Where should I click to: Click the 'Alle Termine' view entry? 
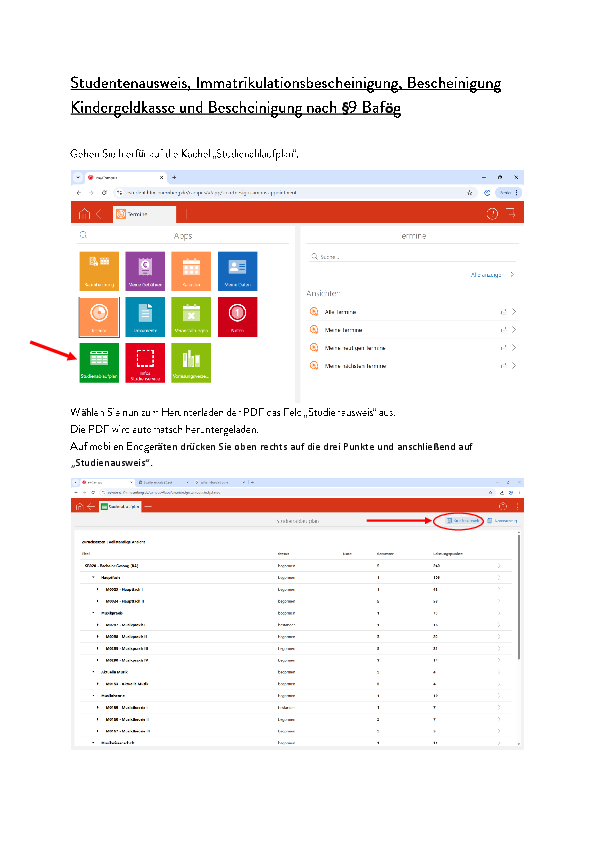pyautogui.click(x=412, y=311)
